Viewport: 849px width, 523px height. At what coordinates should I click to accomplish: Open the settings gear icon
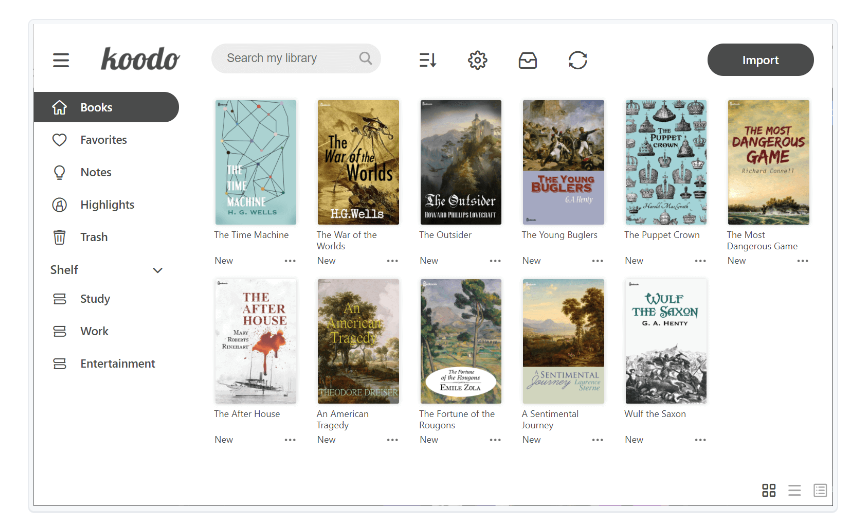pos(477,60)
